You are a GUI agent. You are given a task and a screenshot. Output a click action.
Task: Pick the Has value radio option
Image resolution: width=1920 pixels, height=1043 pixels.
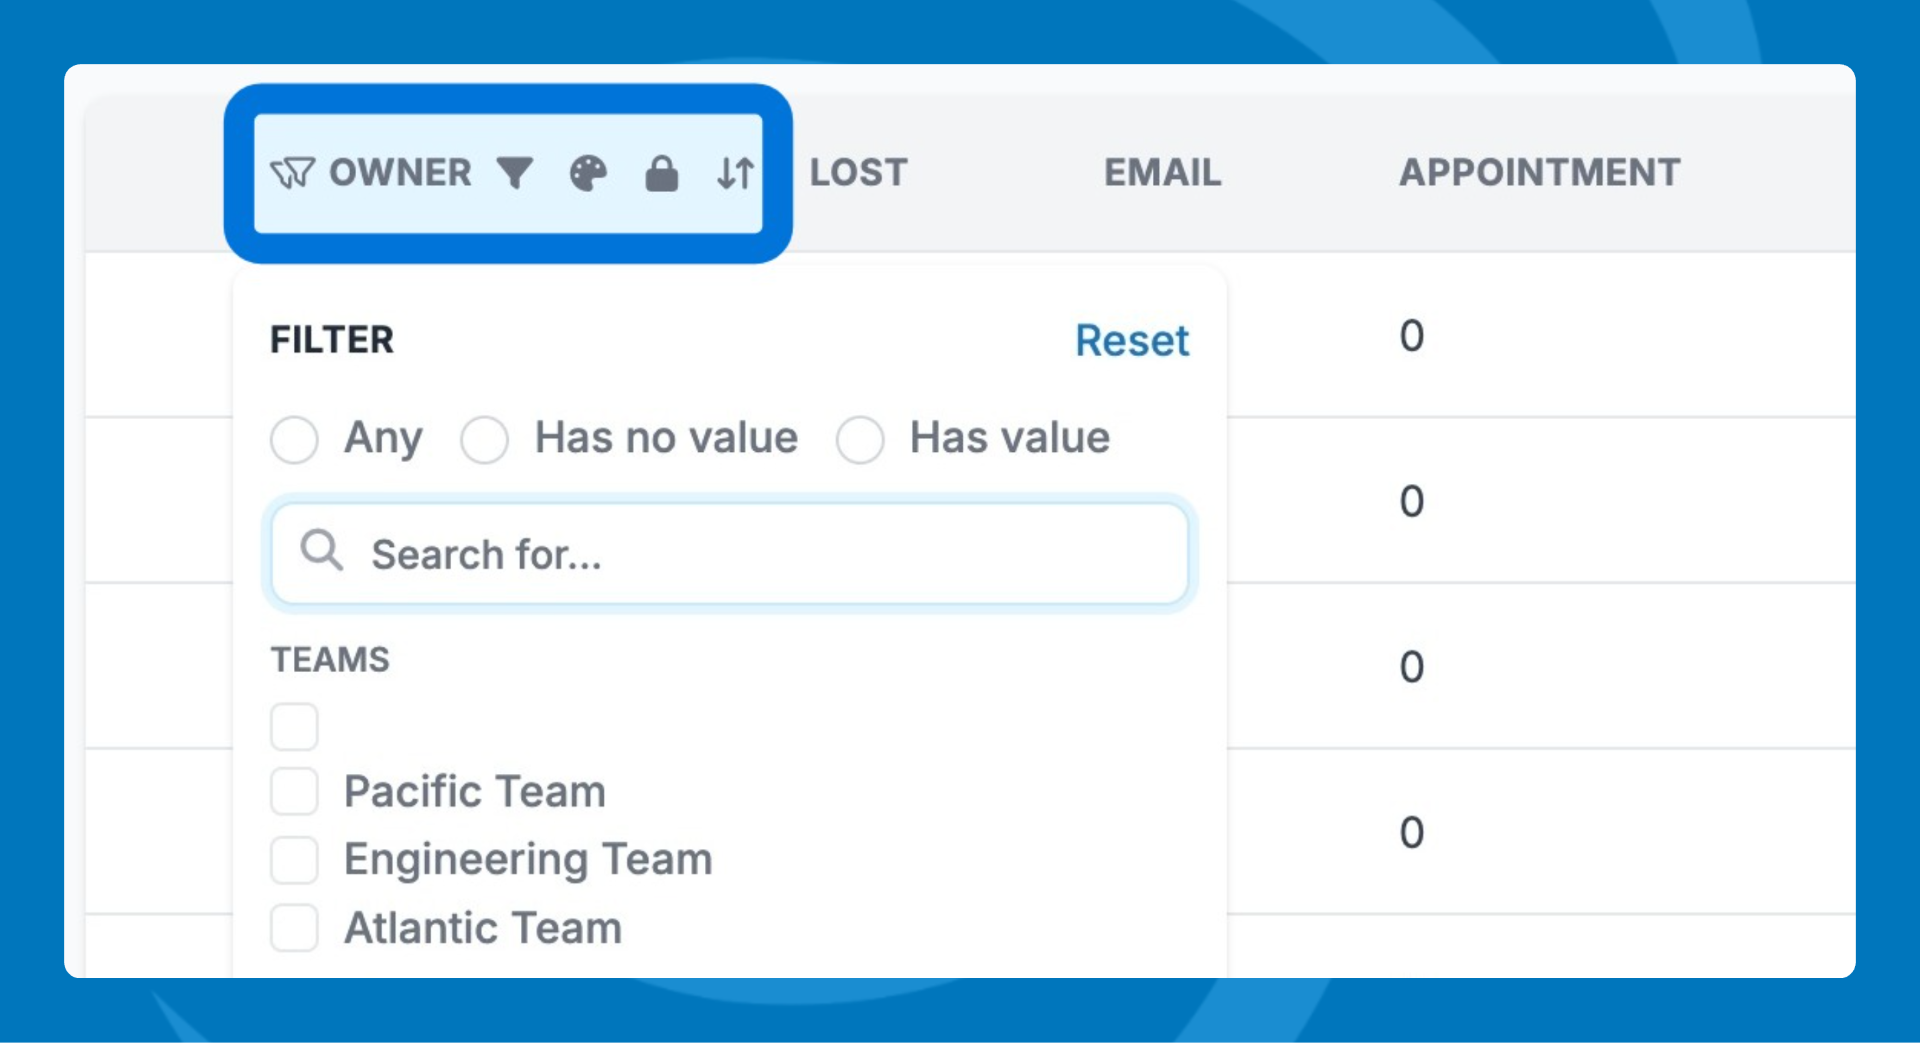pos(860,440)
